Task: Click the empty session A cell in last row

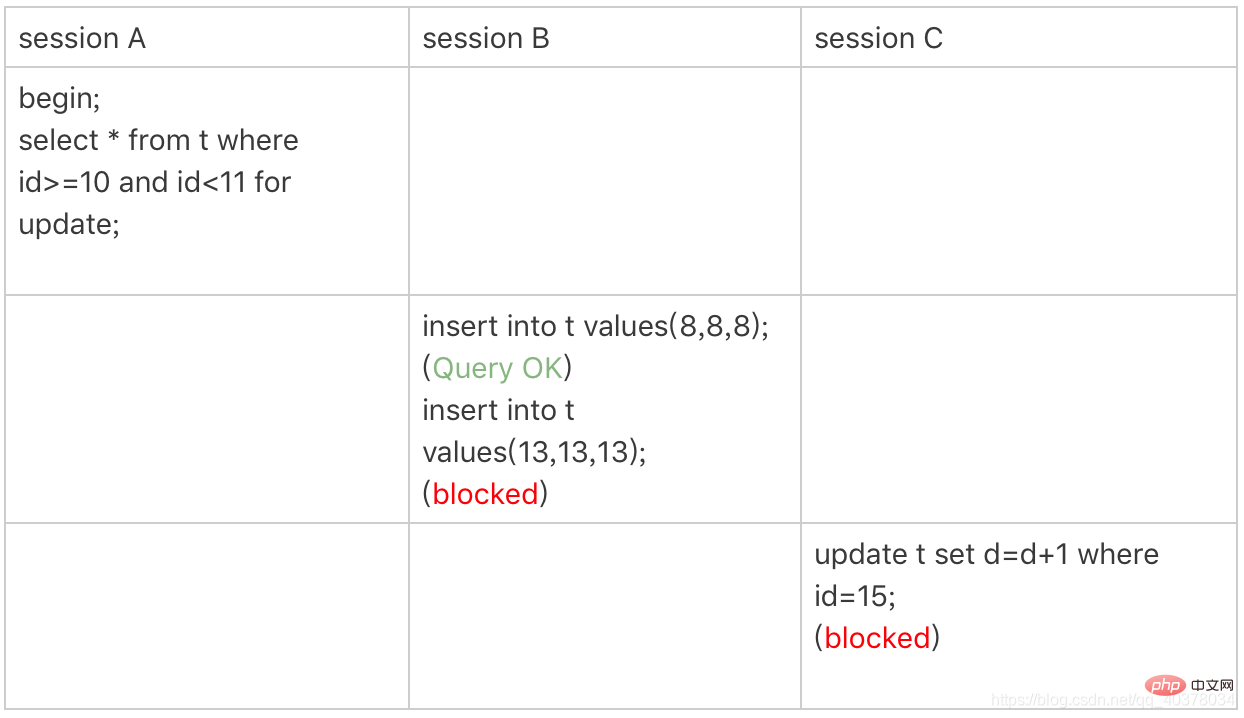Action: click(x=207, y=615)
